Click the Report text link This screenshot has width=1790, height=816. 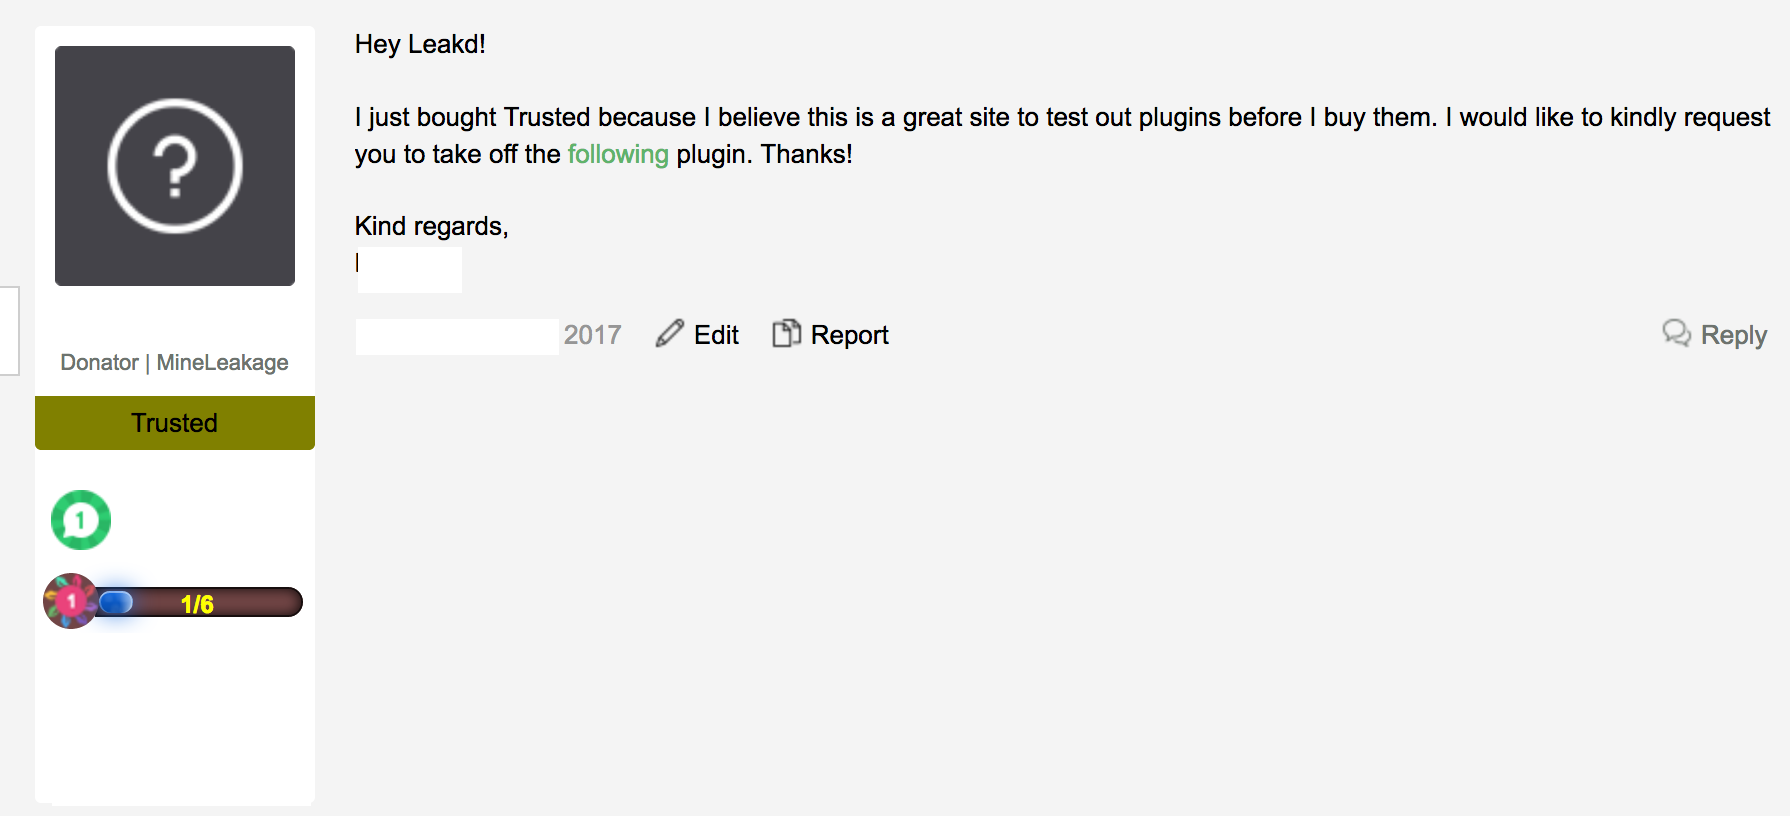point(849,335)
